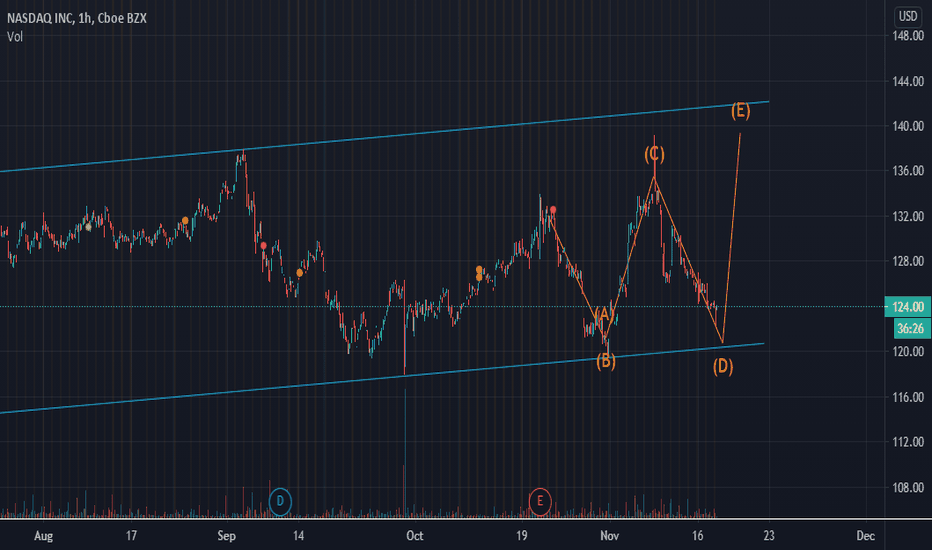
Task: Click the 112.00 price axis label
Action: coord(908,442)
